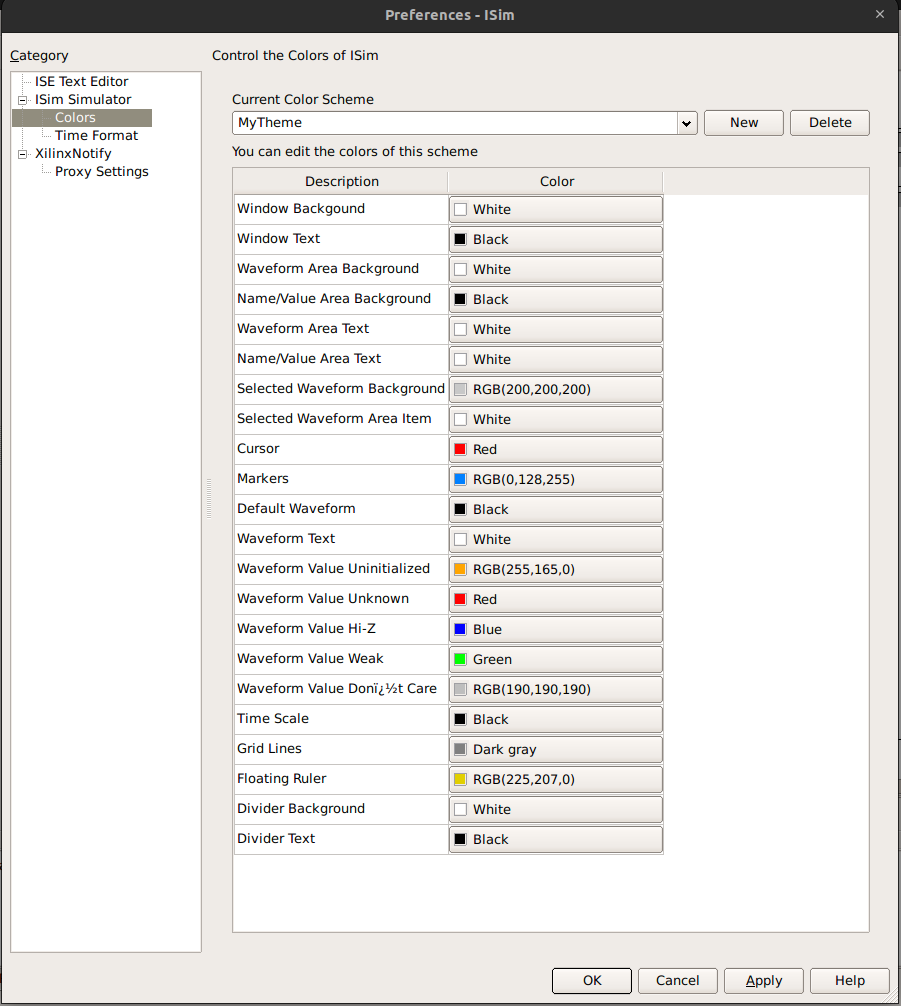Click the Cursor red color swatch

555,449
